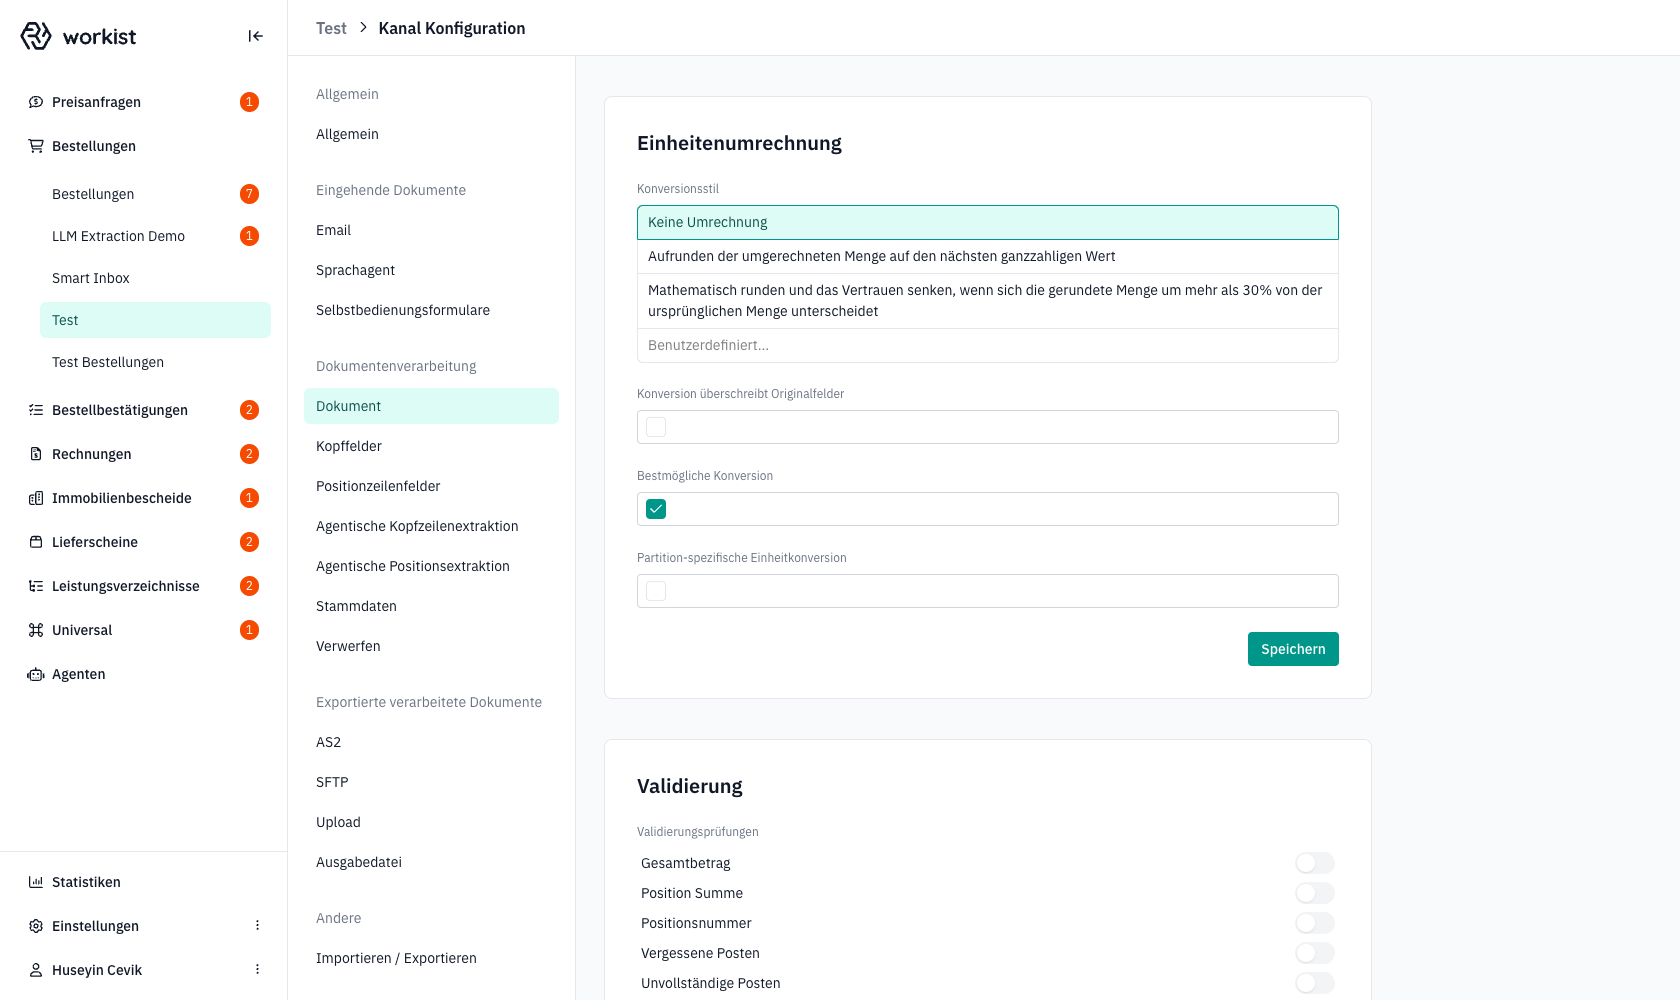Click the Einstellungen gear icon
The width and height of the screenshot is (1680, 1000).
[x=36, y=926]
